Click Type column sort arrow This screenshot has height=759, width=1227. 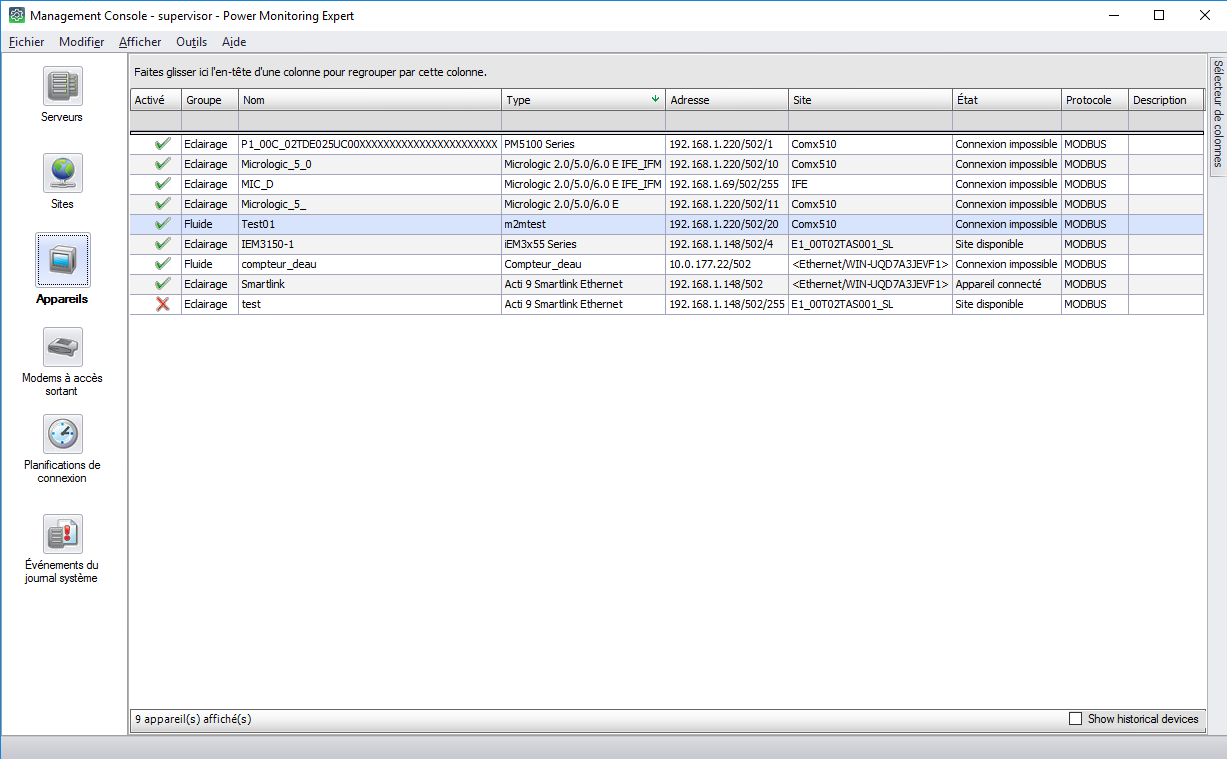click(x=655, y=99)
